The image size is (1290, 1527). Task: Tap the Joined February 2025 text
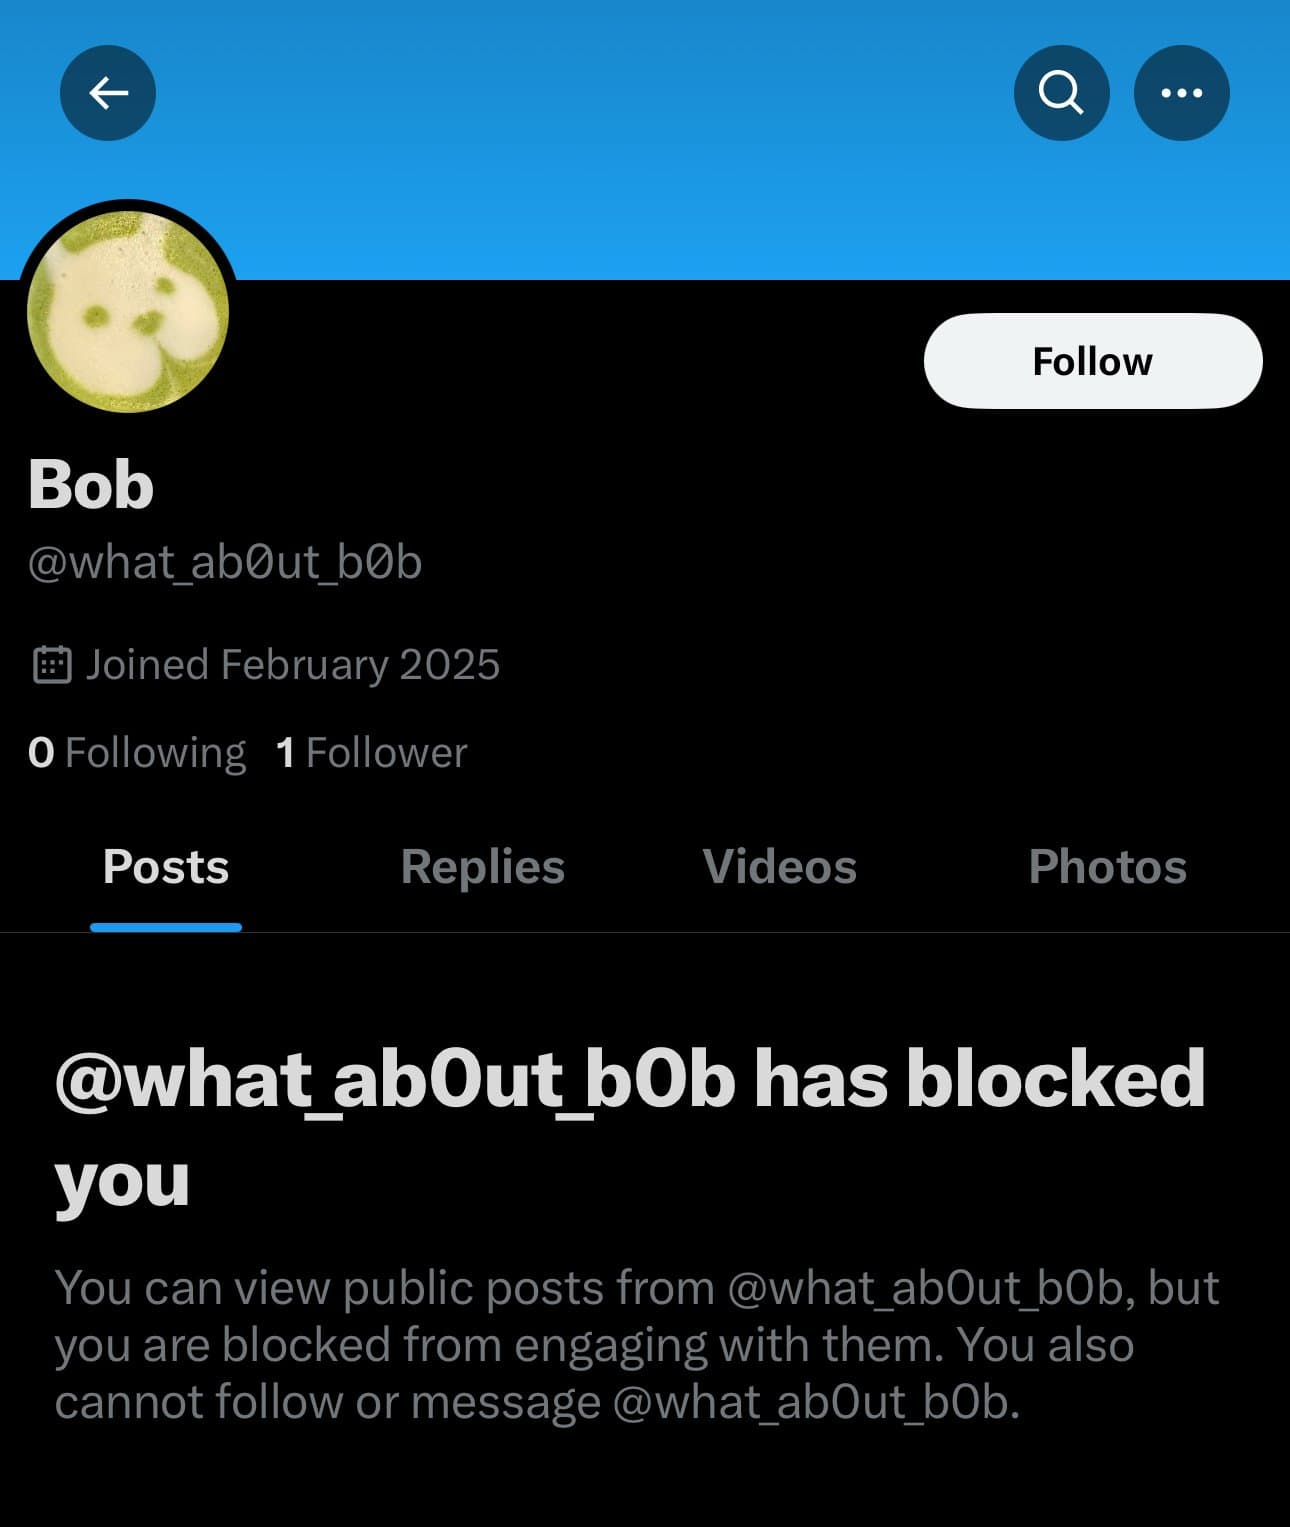(x=292, y=665)
